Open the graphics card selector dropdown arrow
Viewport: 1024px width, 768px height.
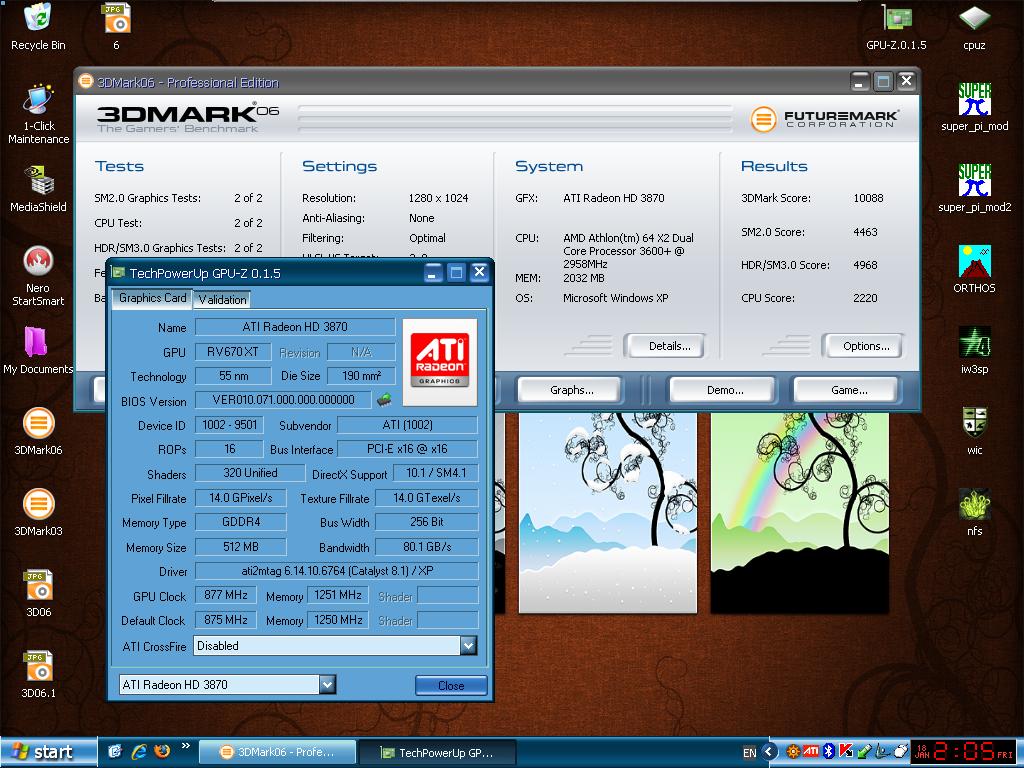(x=327, y=684)
